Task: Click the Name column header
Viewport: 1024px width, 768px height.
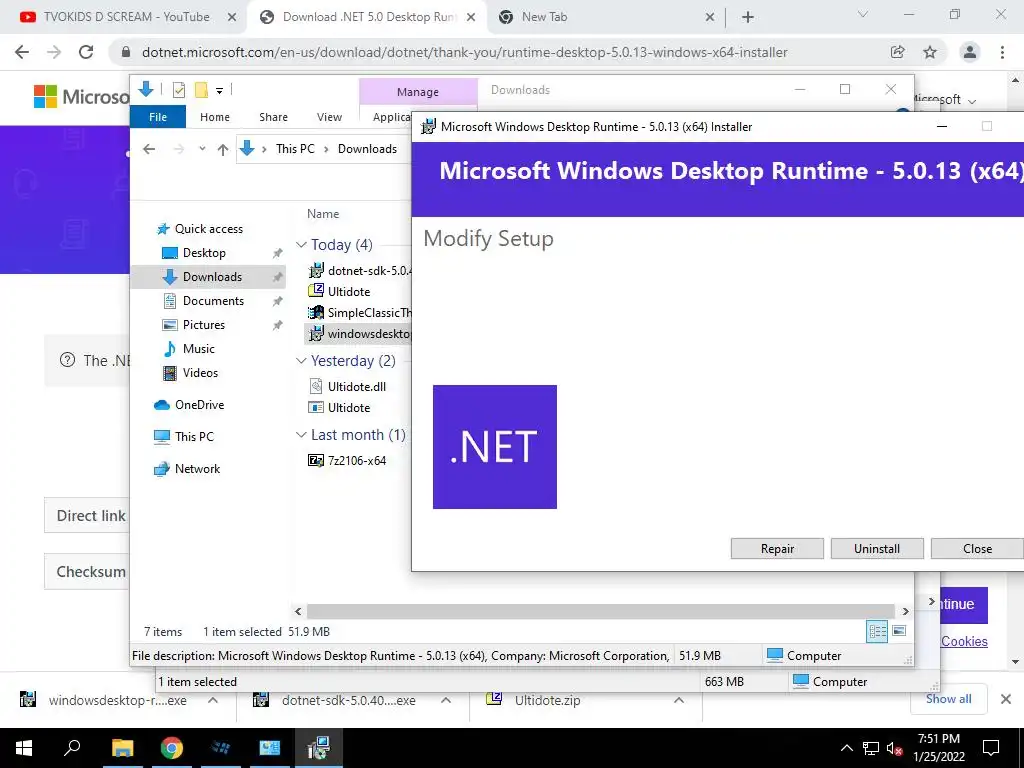Action: (x=323, y=214)
